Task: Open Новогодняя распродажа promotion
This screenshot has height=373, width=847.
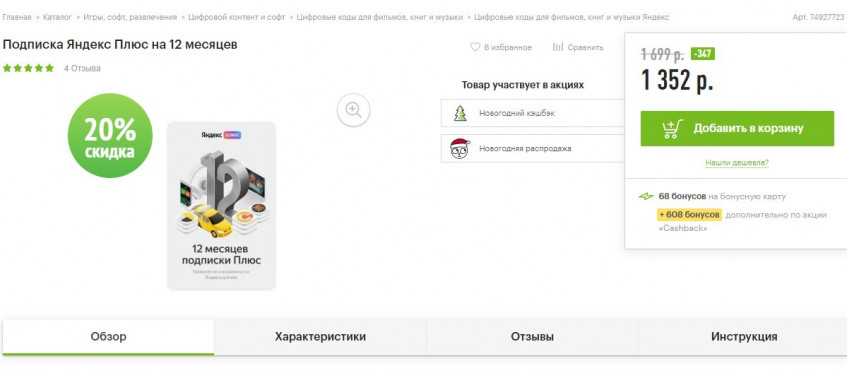Action: click(533, 148)
